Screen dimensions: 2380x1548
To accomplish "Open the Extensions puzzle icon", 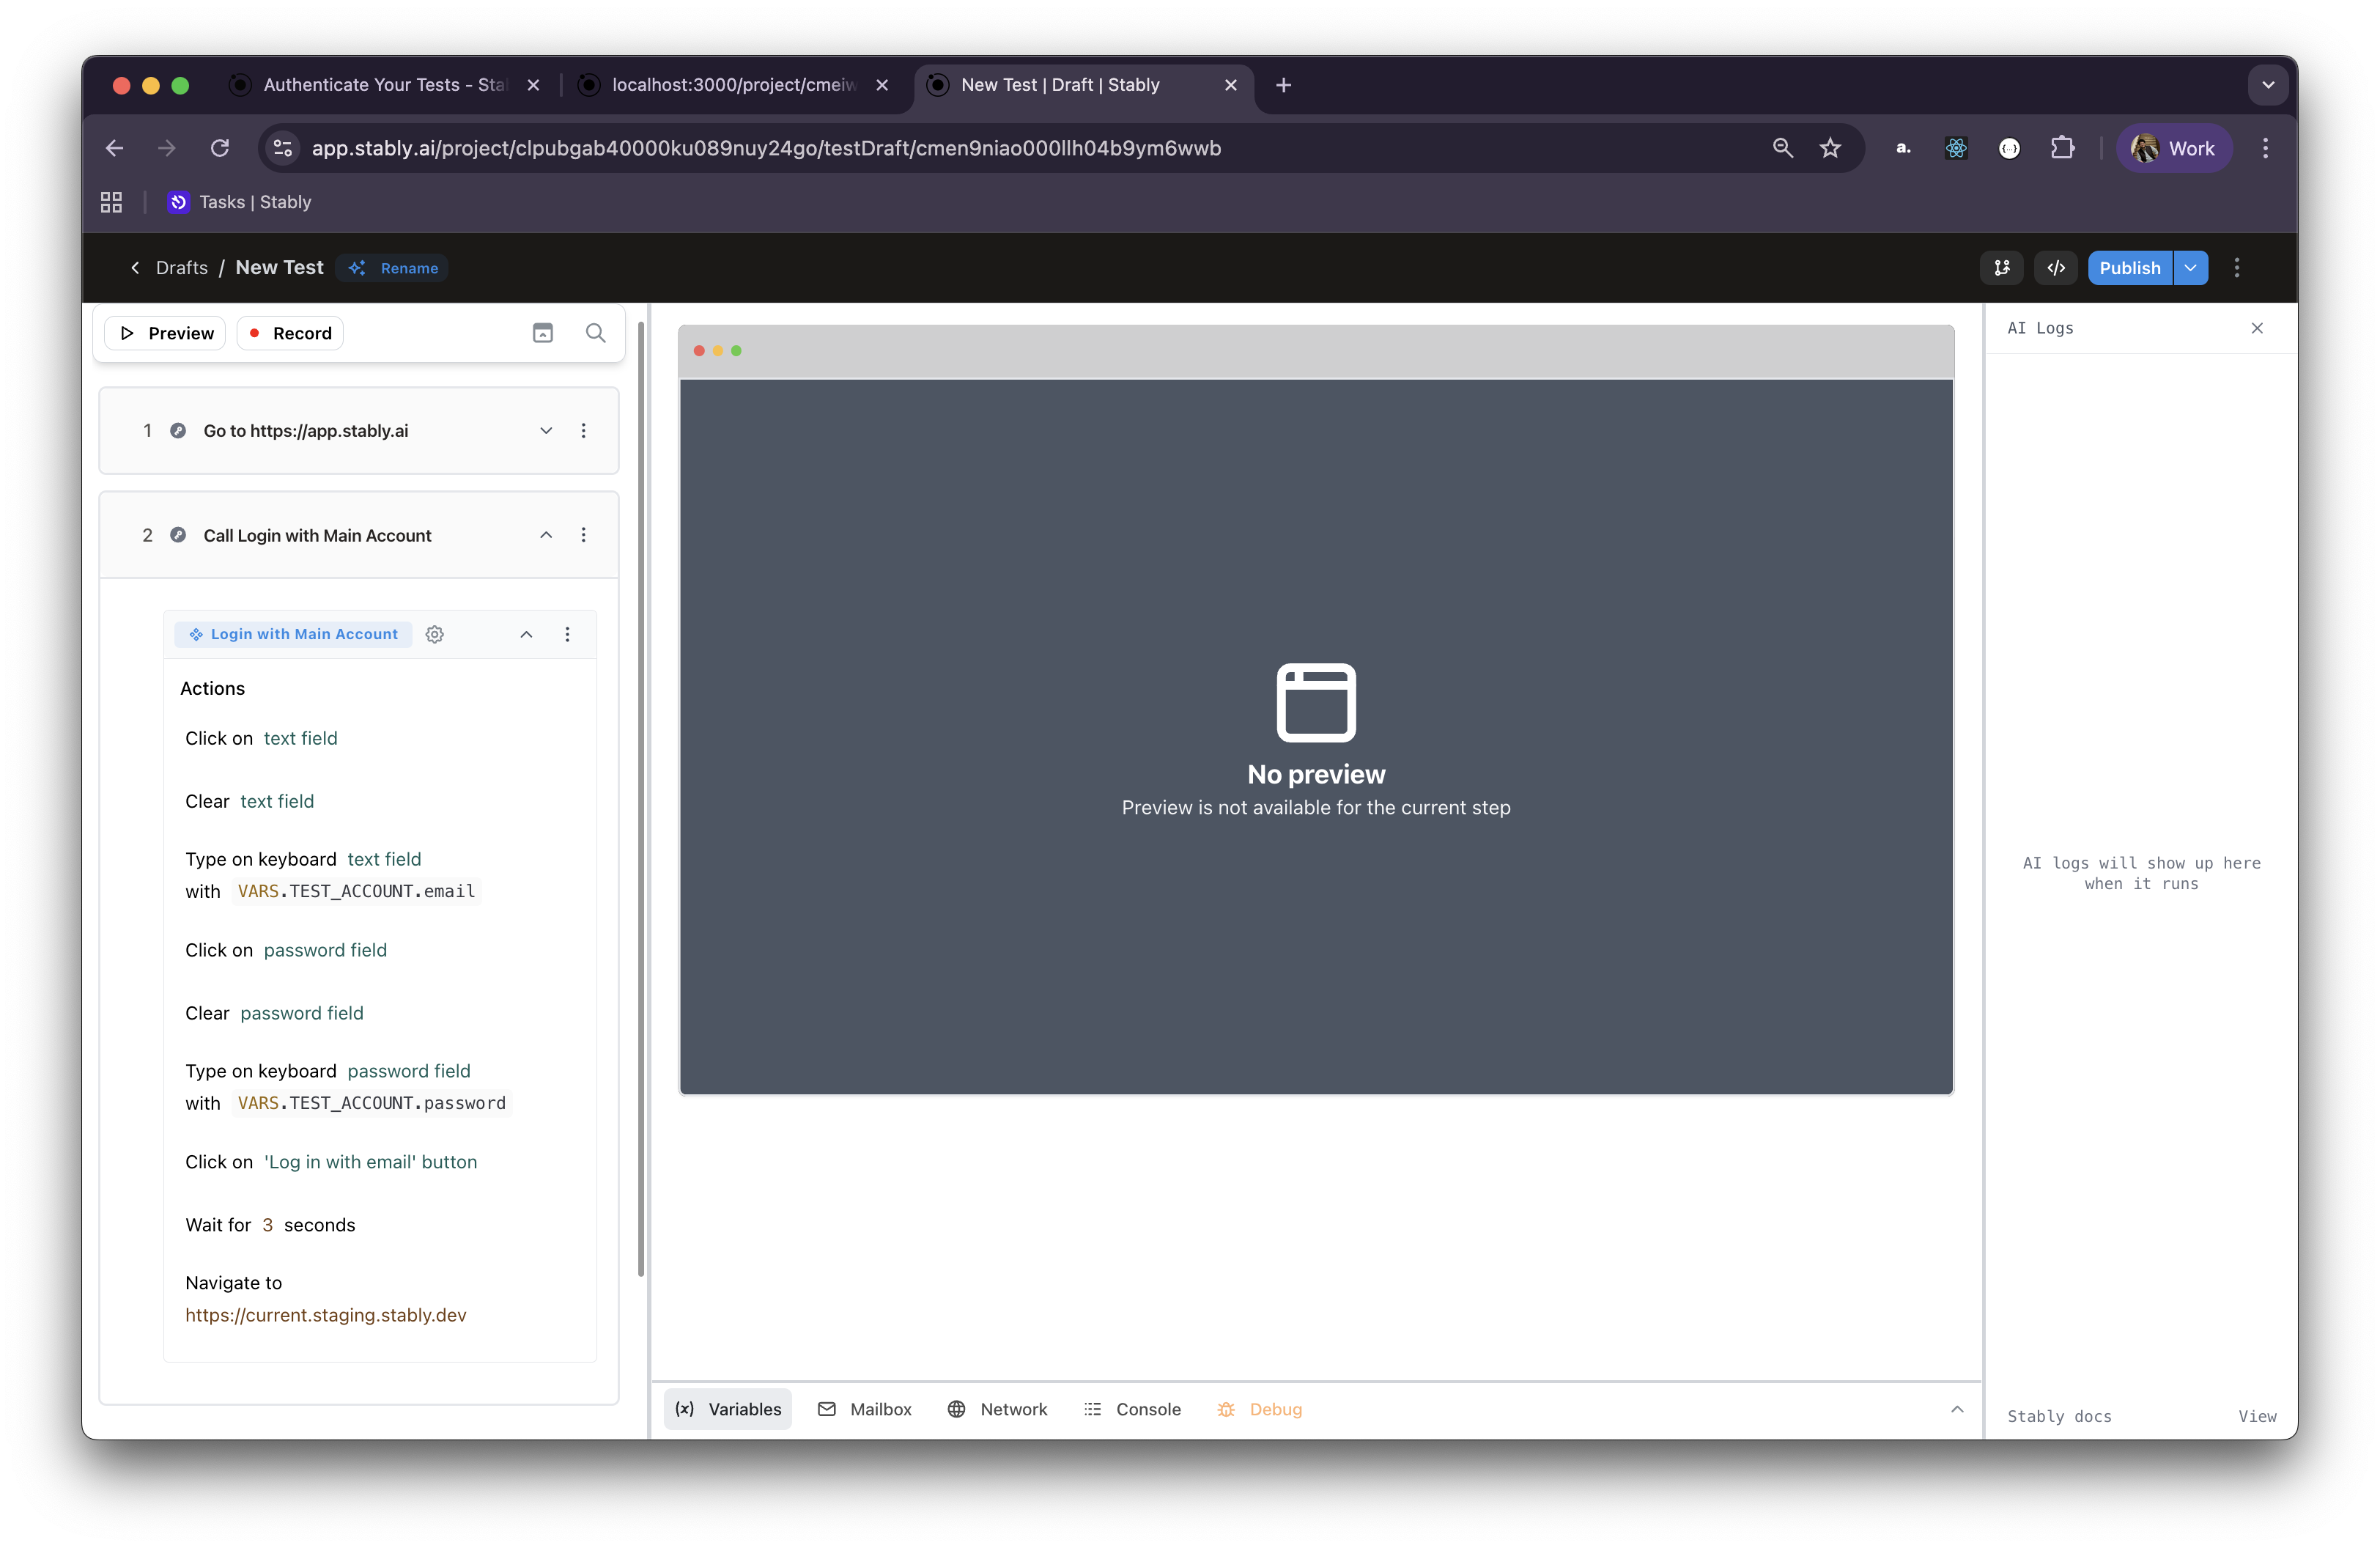I will [2062, 148].
